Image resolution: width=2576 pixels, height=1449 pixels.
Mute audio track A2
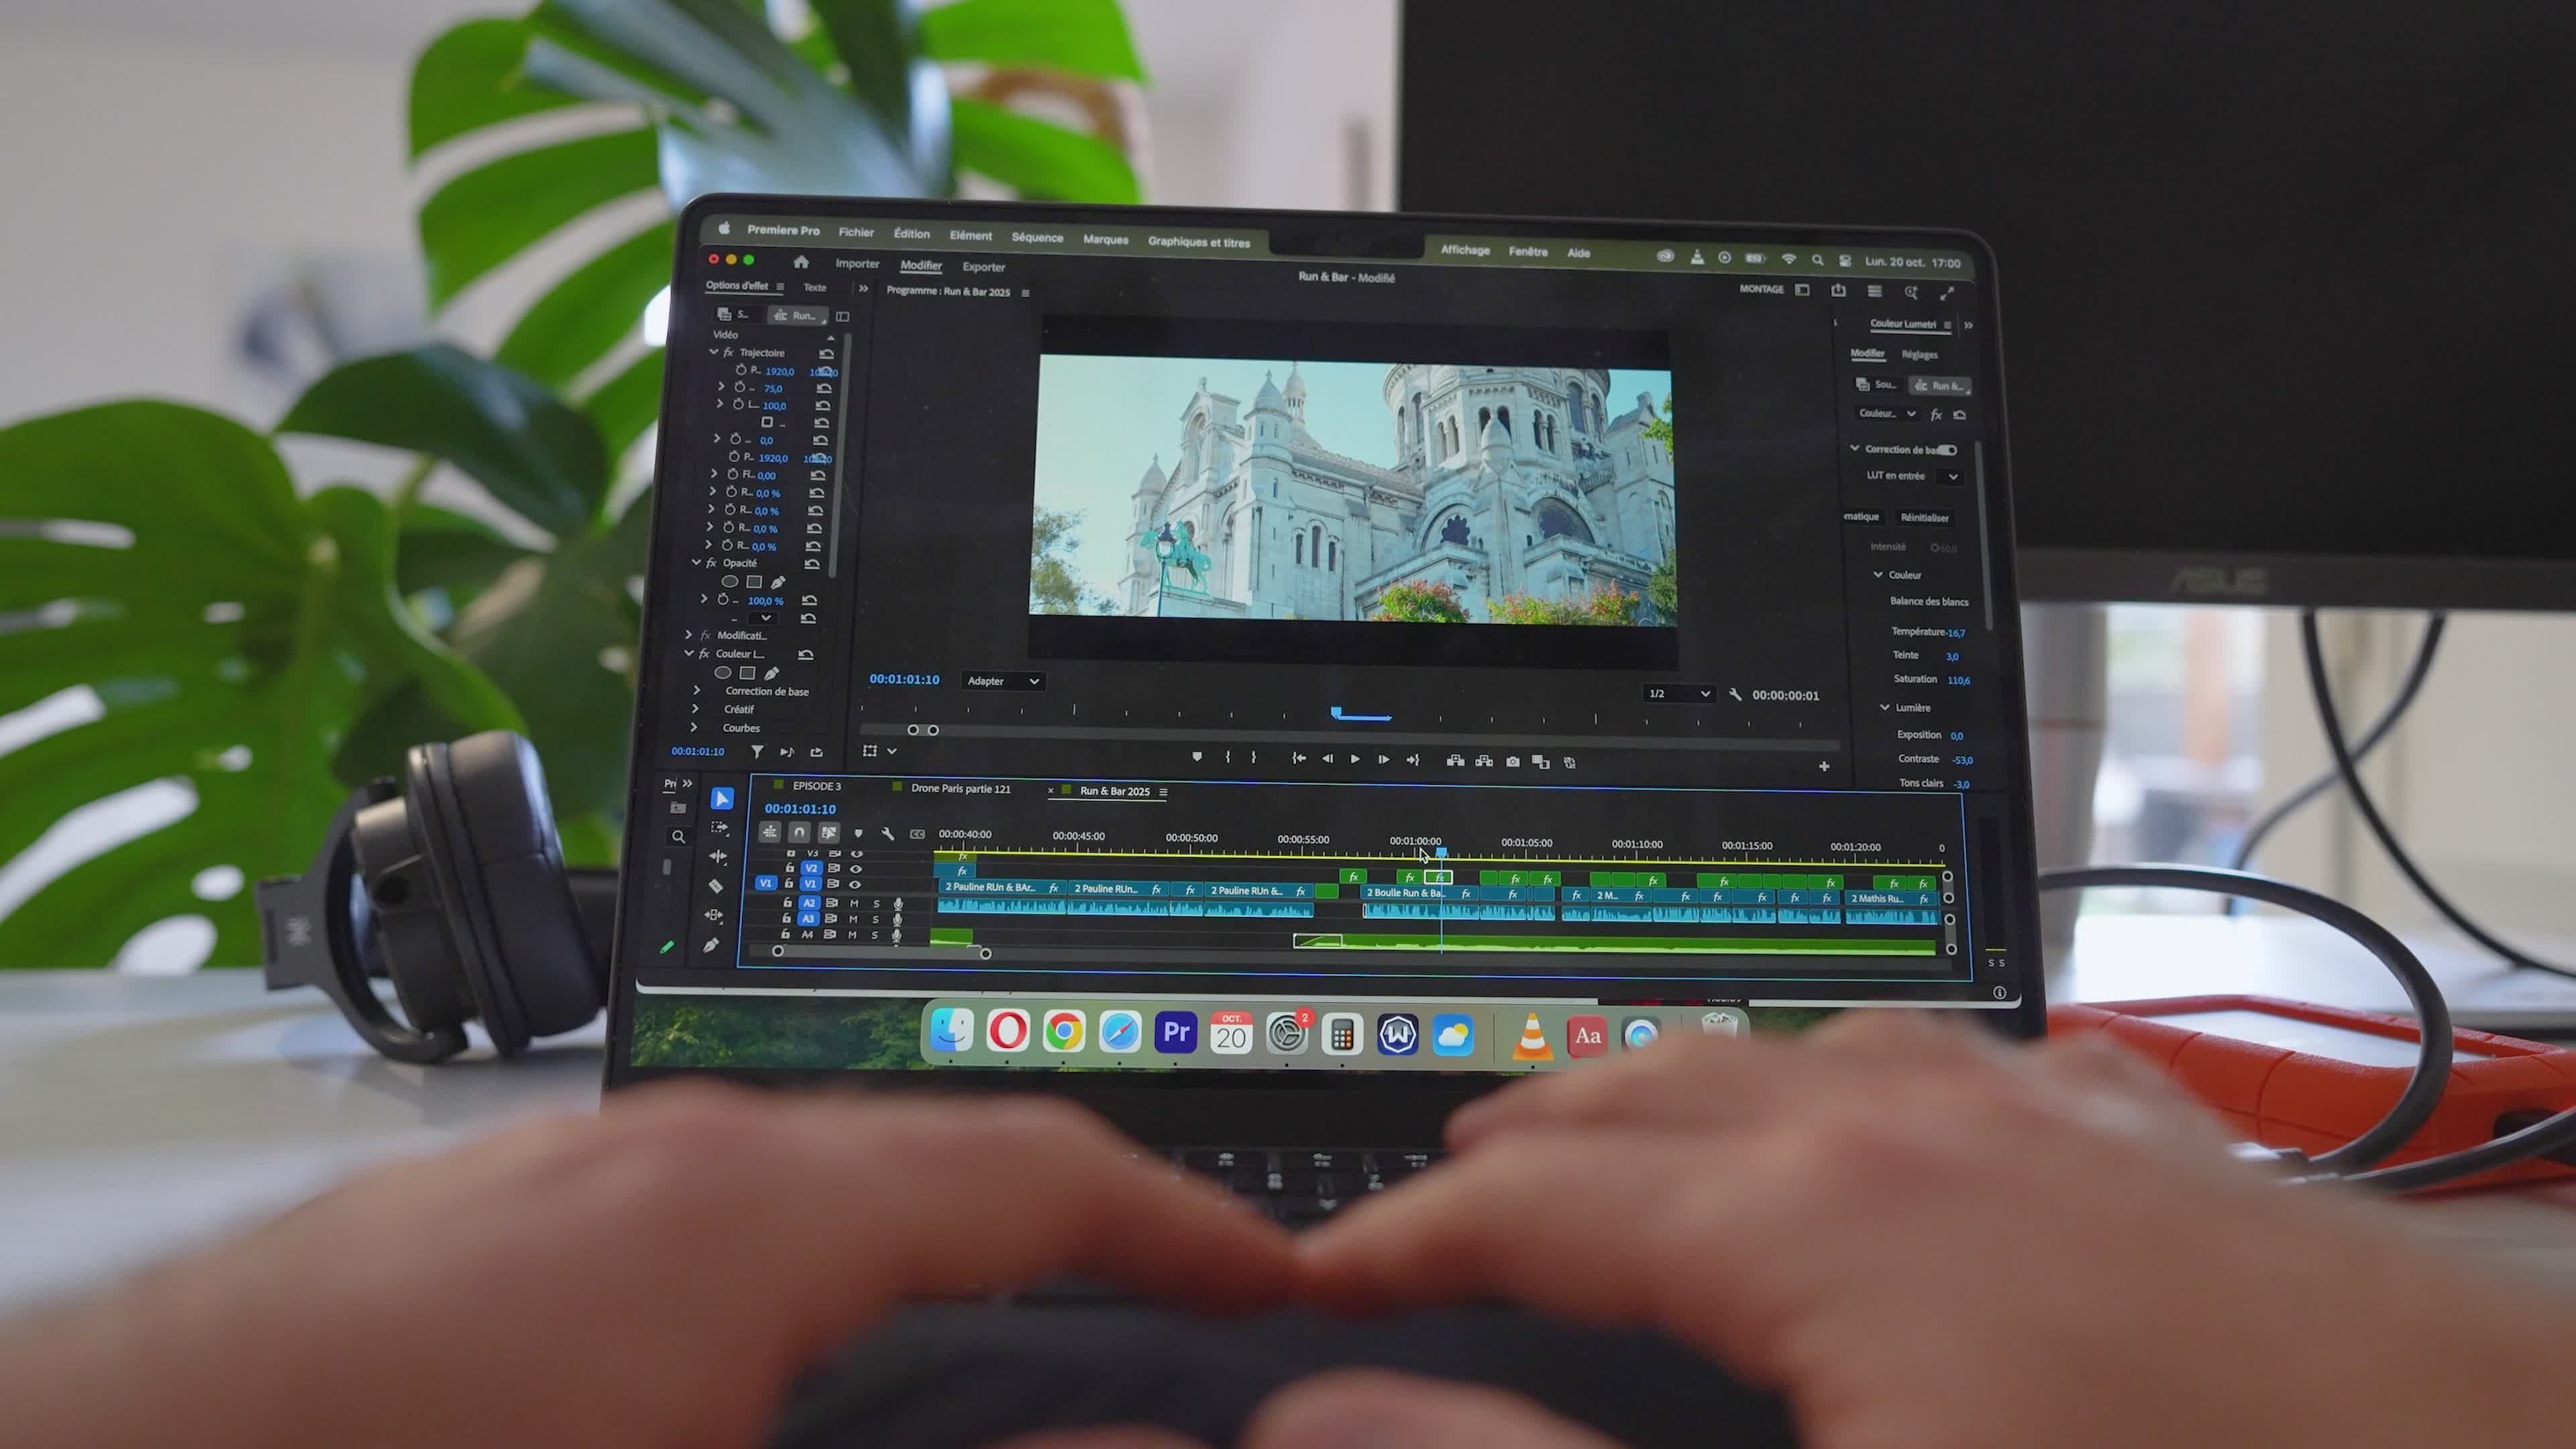coord(854,903)
